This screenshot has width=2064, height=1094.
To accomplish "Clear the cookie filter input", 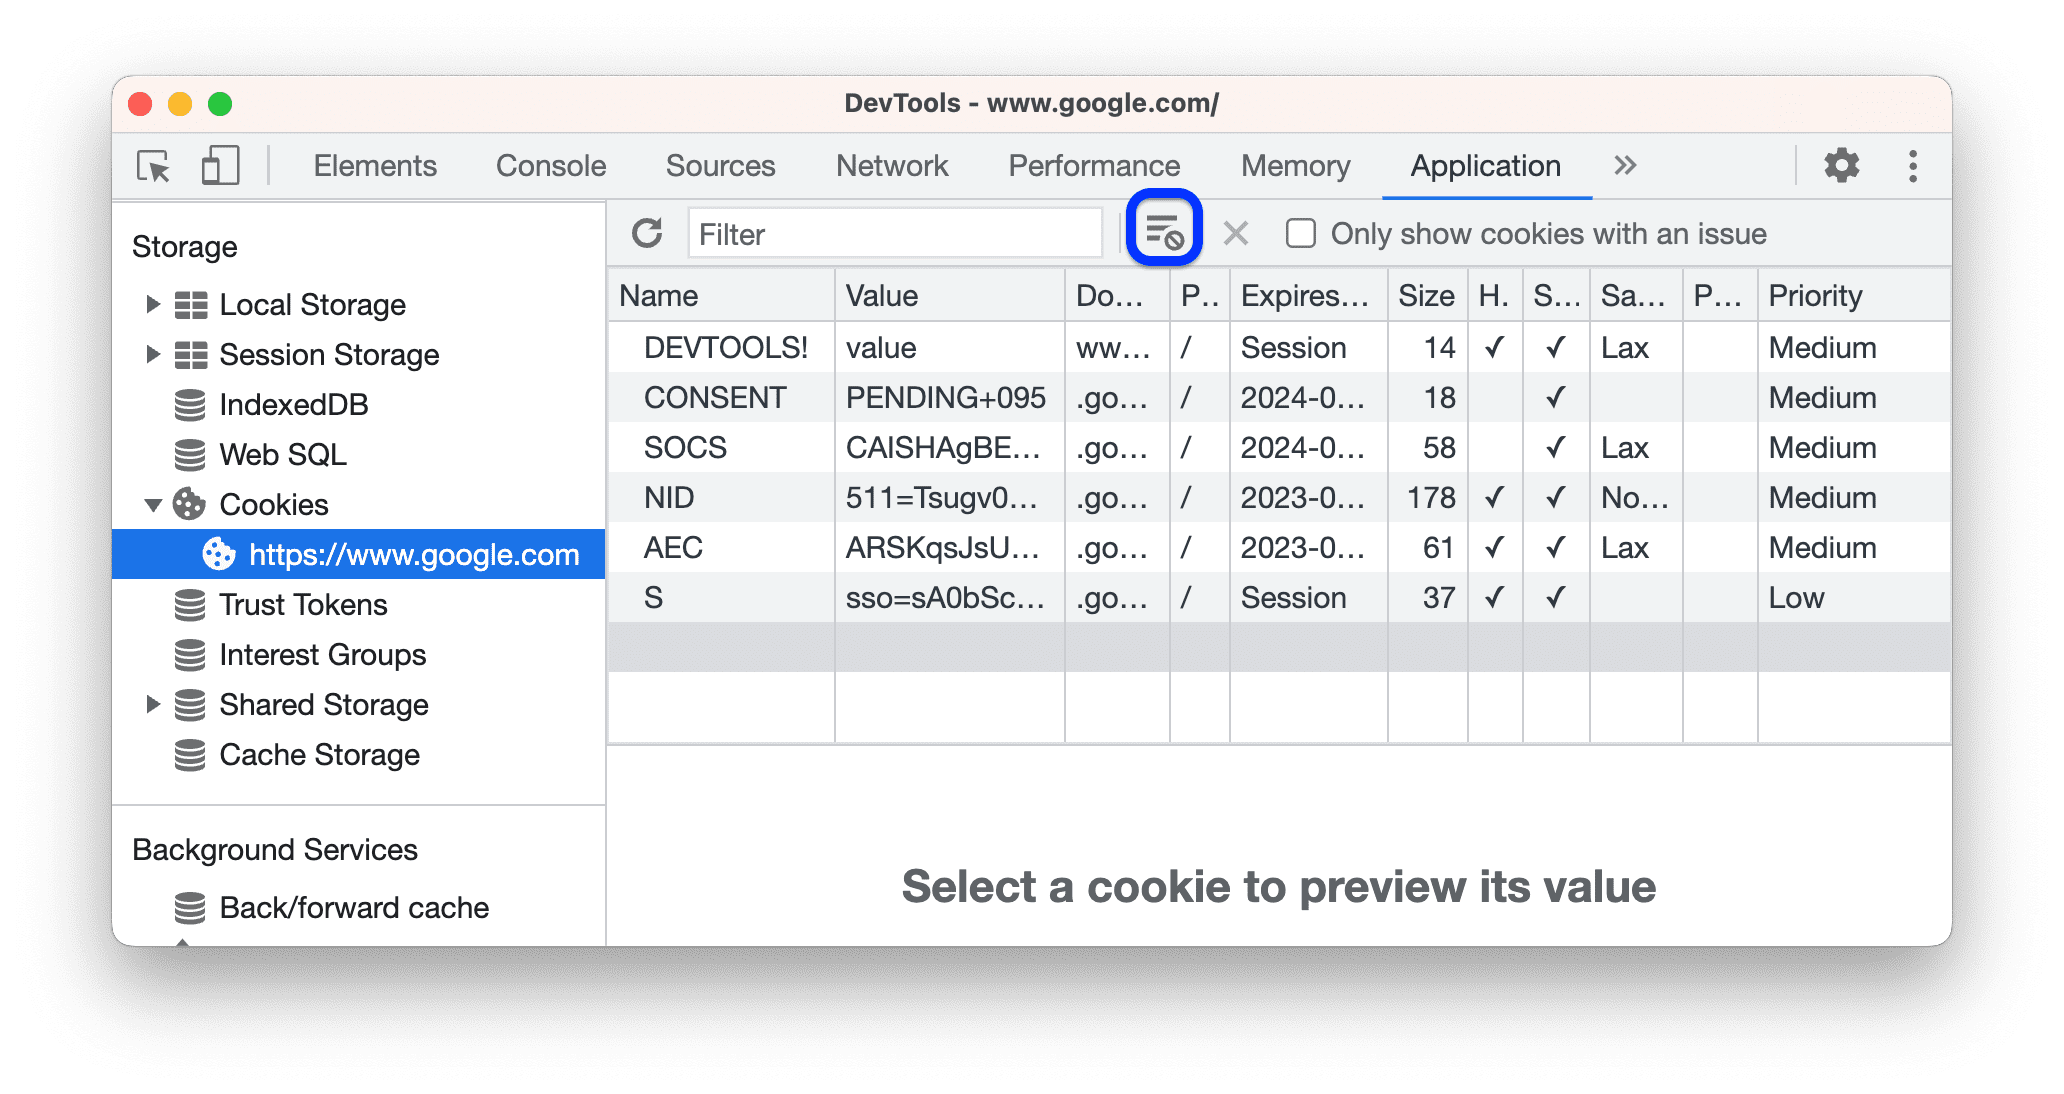I will [1233, 232].
